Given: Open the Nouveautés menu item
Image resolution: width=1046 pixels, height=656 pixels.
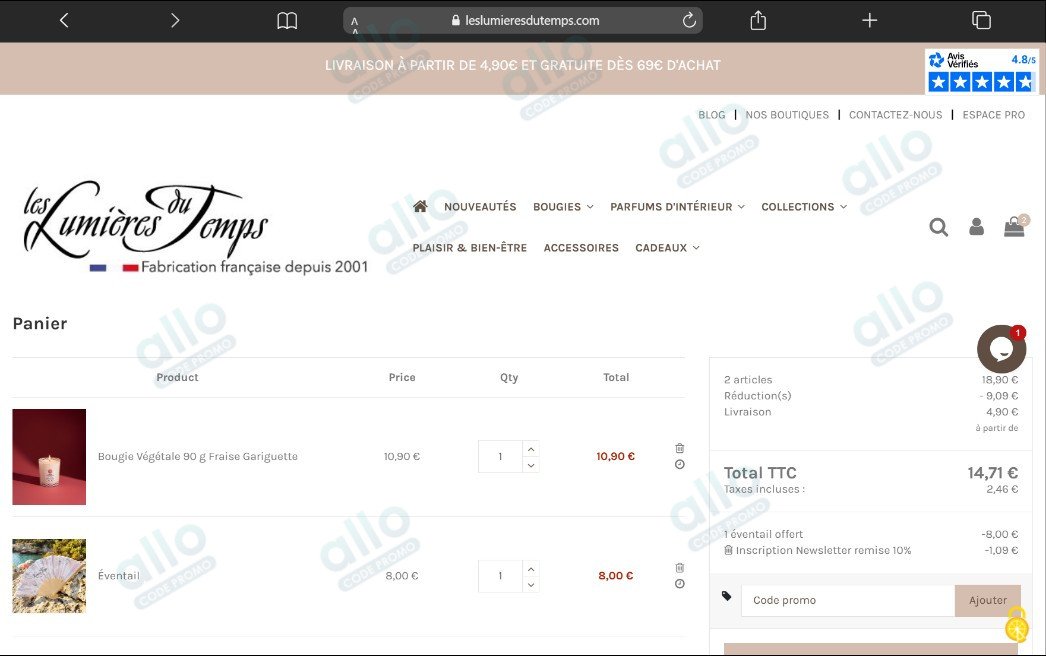Looking at the screenshot, I should 480,207.
